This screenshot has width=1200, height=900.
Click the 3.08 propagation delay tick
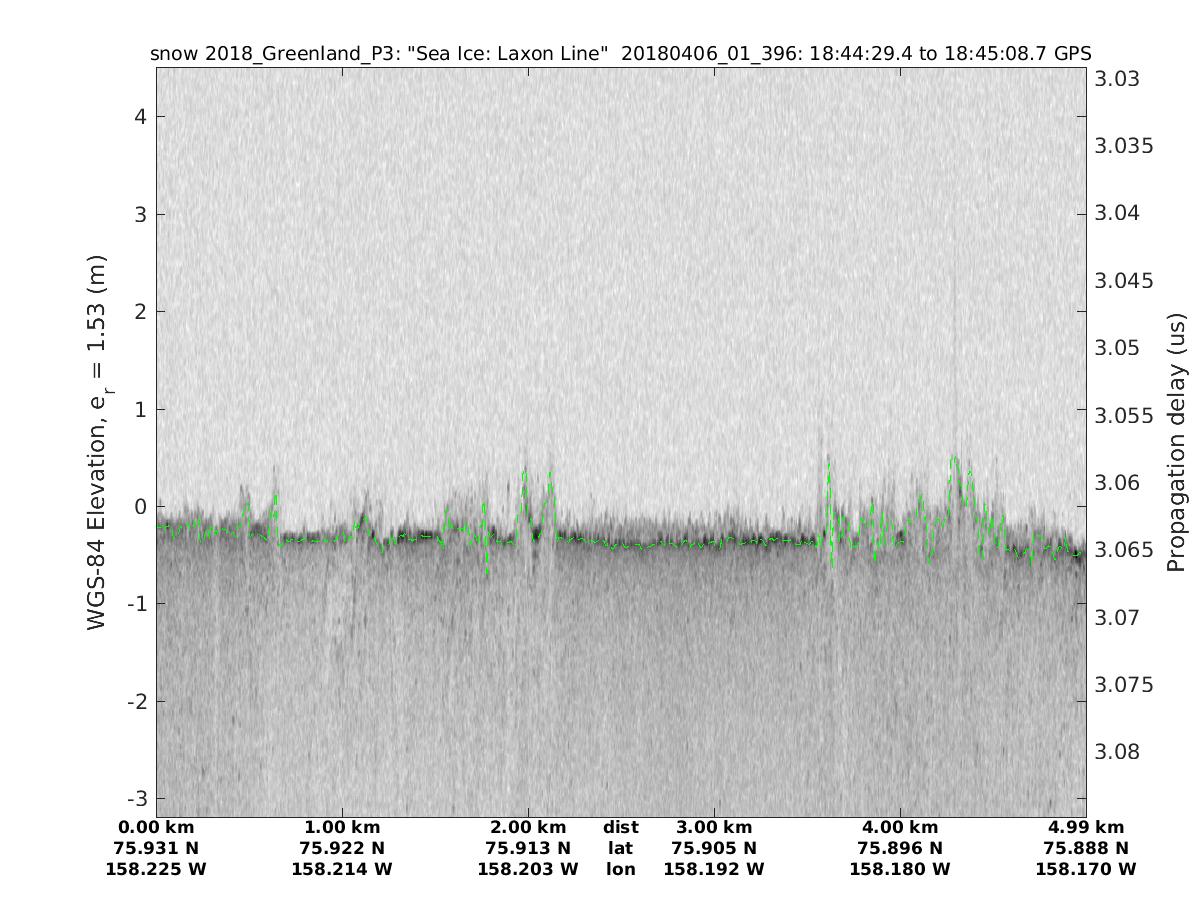click(x=1116, y=752)
